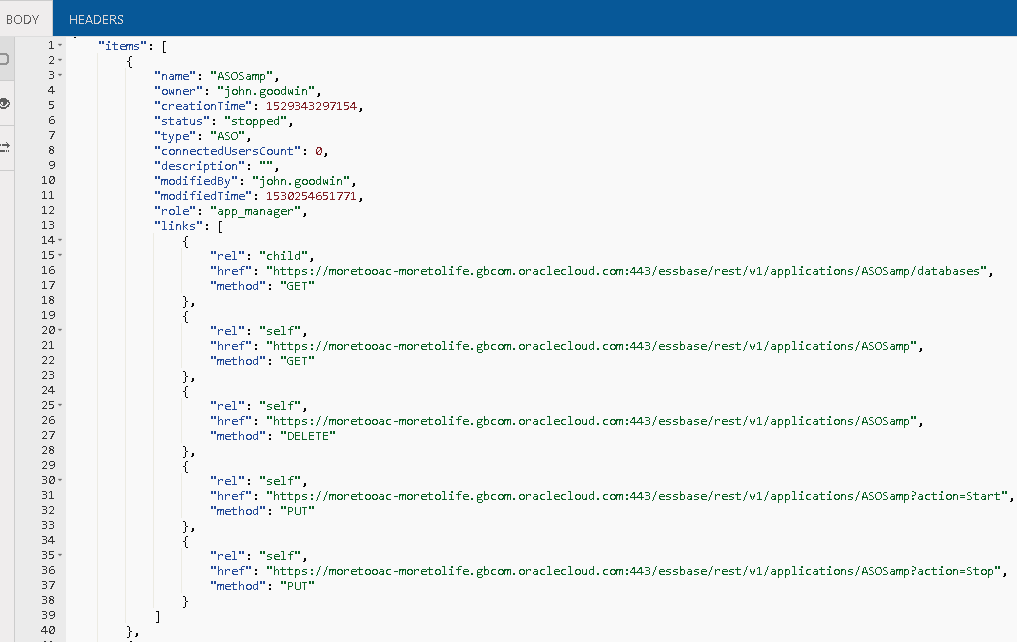This screenshot has width=1017, height=642.
Task: Click the "description" key
Action: (200, 166)
